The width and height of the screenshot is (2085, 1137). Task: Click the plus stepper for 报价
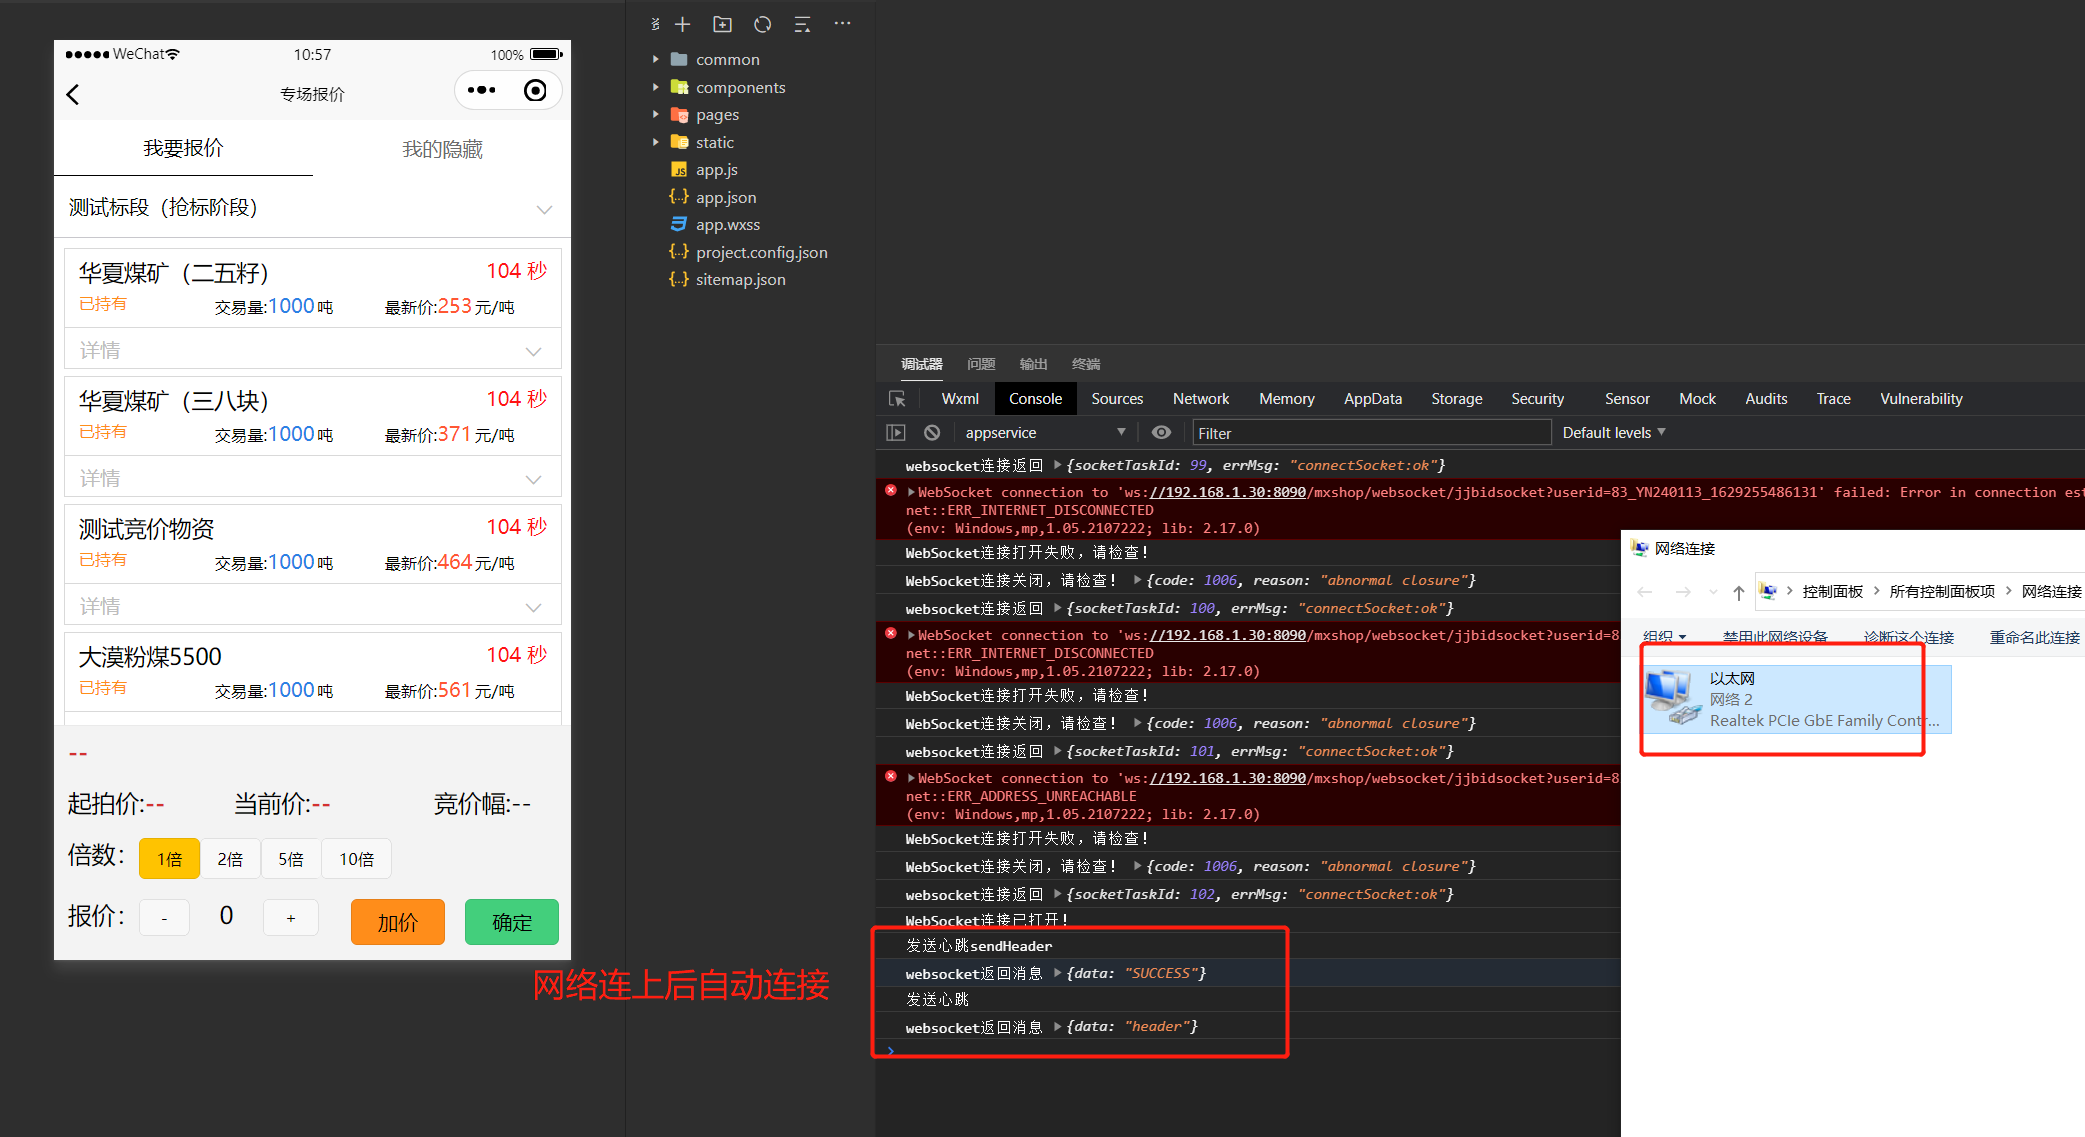pos(291,918)
